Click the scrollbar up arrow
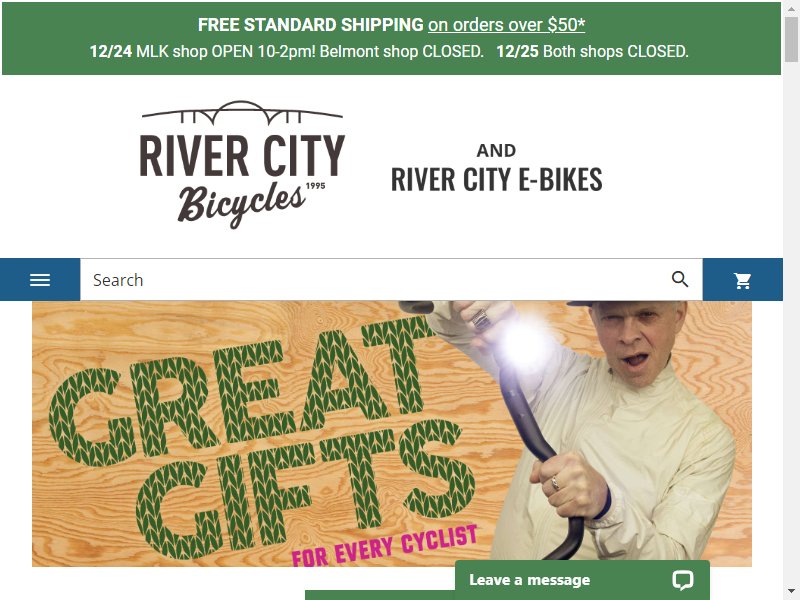 point(791,8)
